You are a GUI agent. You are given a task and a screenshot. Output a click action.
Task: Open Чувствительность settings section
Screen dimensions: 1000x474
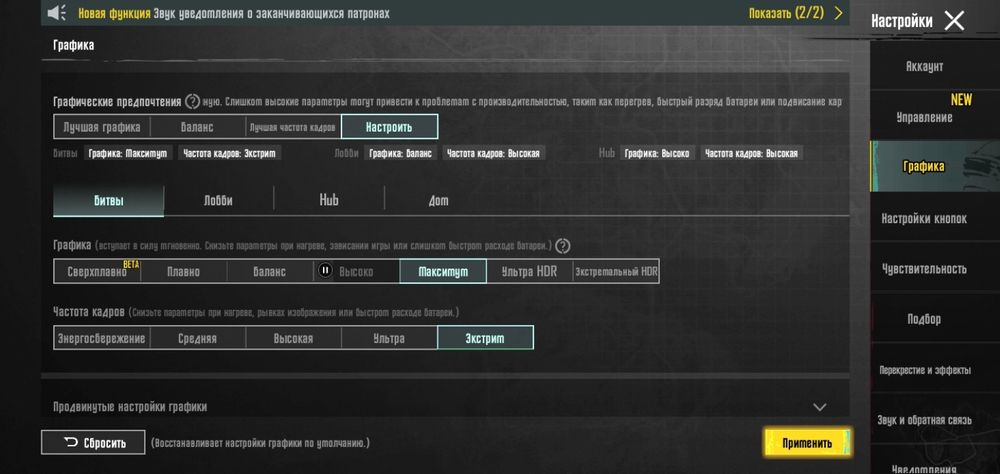(x=924, y=269)
